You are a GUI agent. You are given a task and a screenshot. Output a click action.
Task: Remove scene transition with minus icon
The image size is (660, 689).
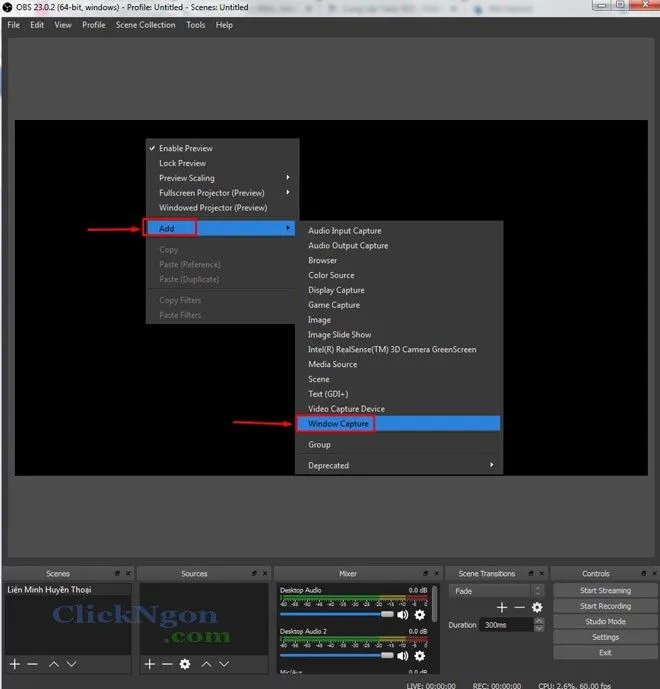pos(519,607)
